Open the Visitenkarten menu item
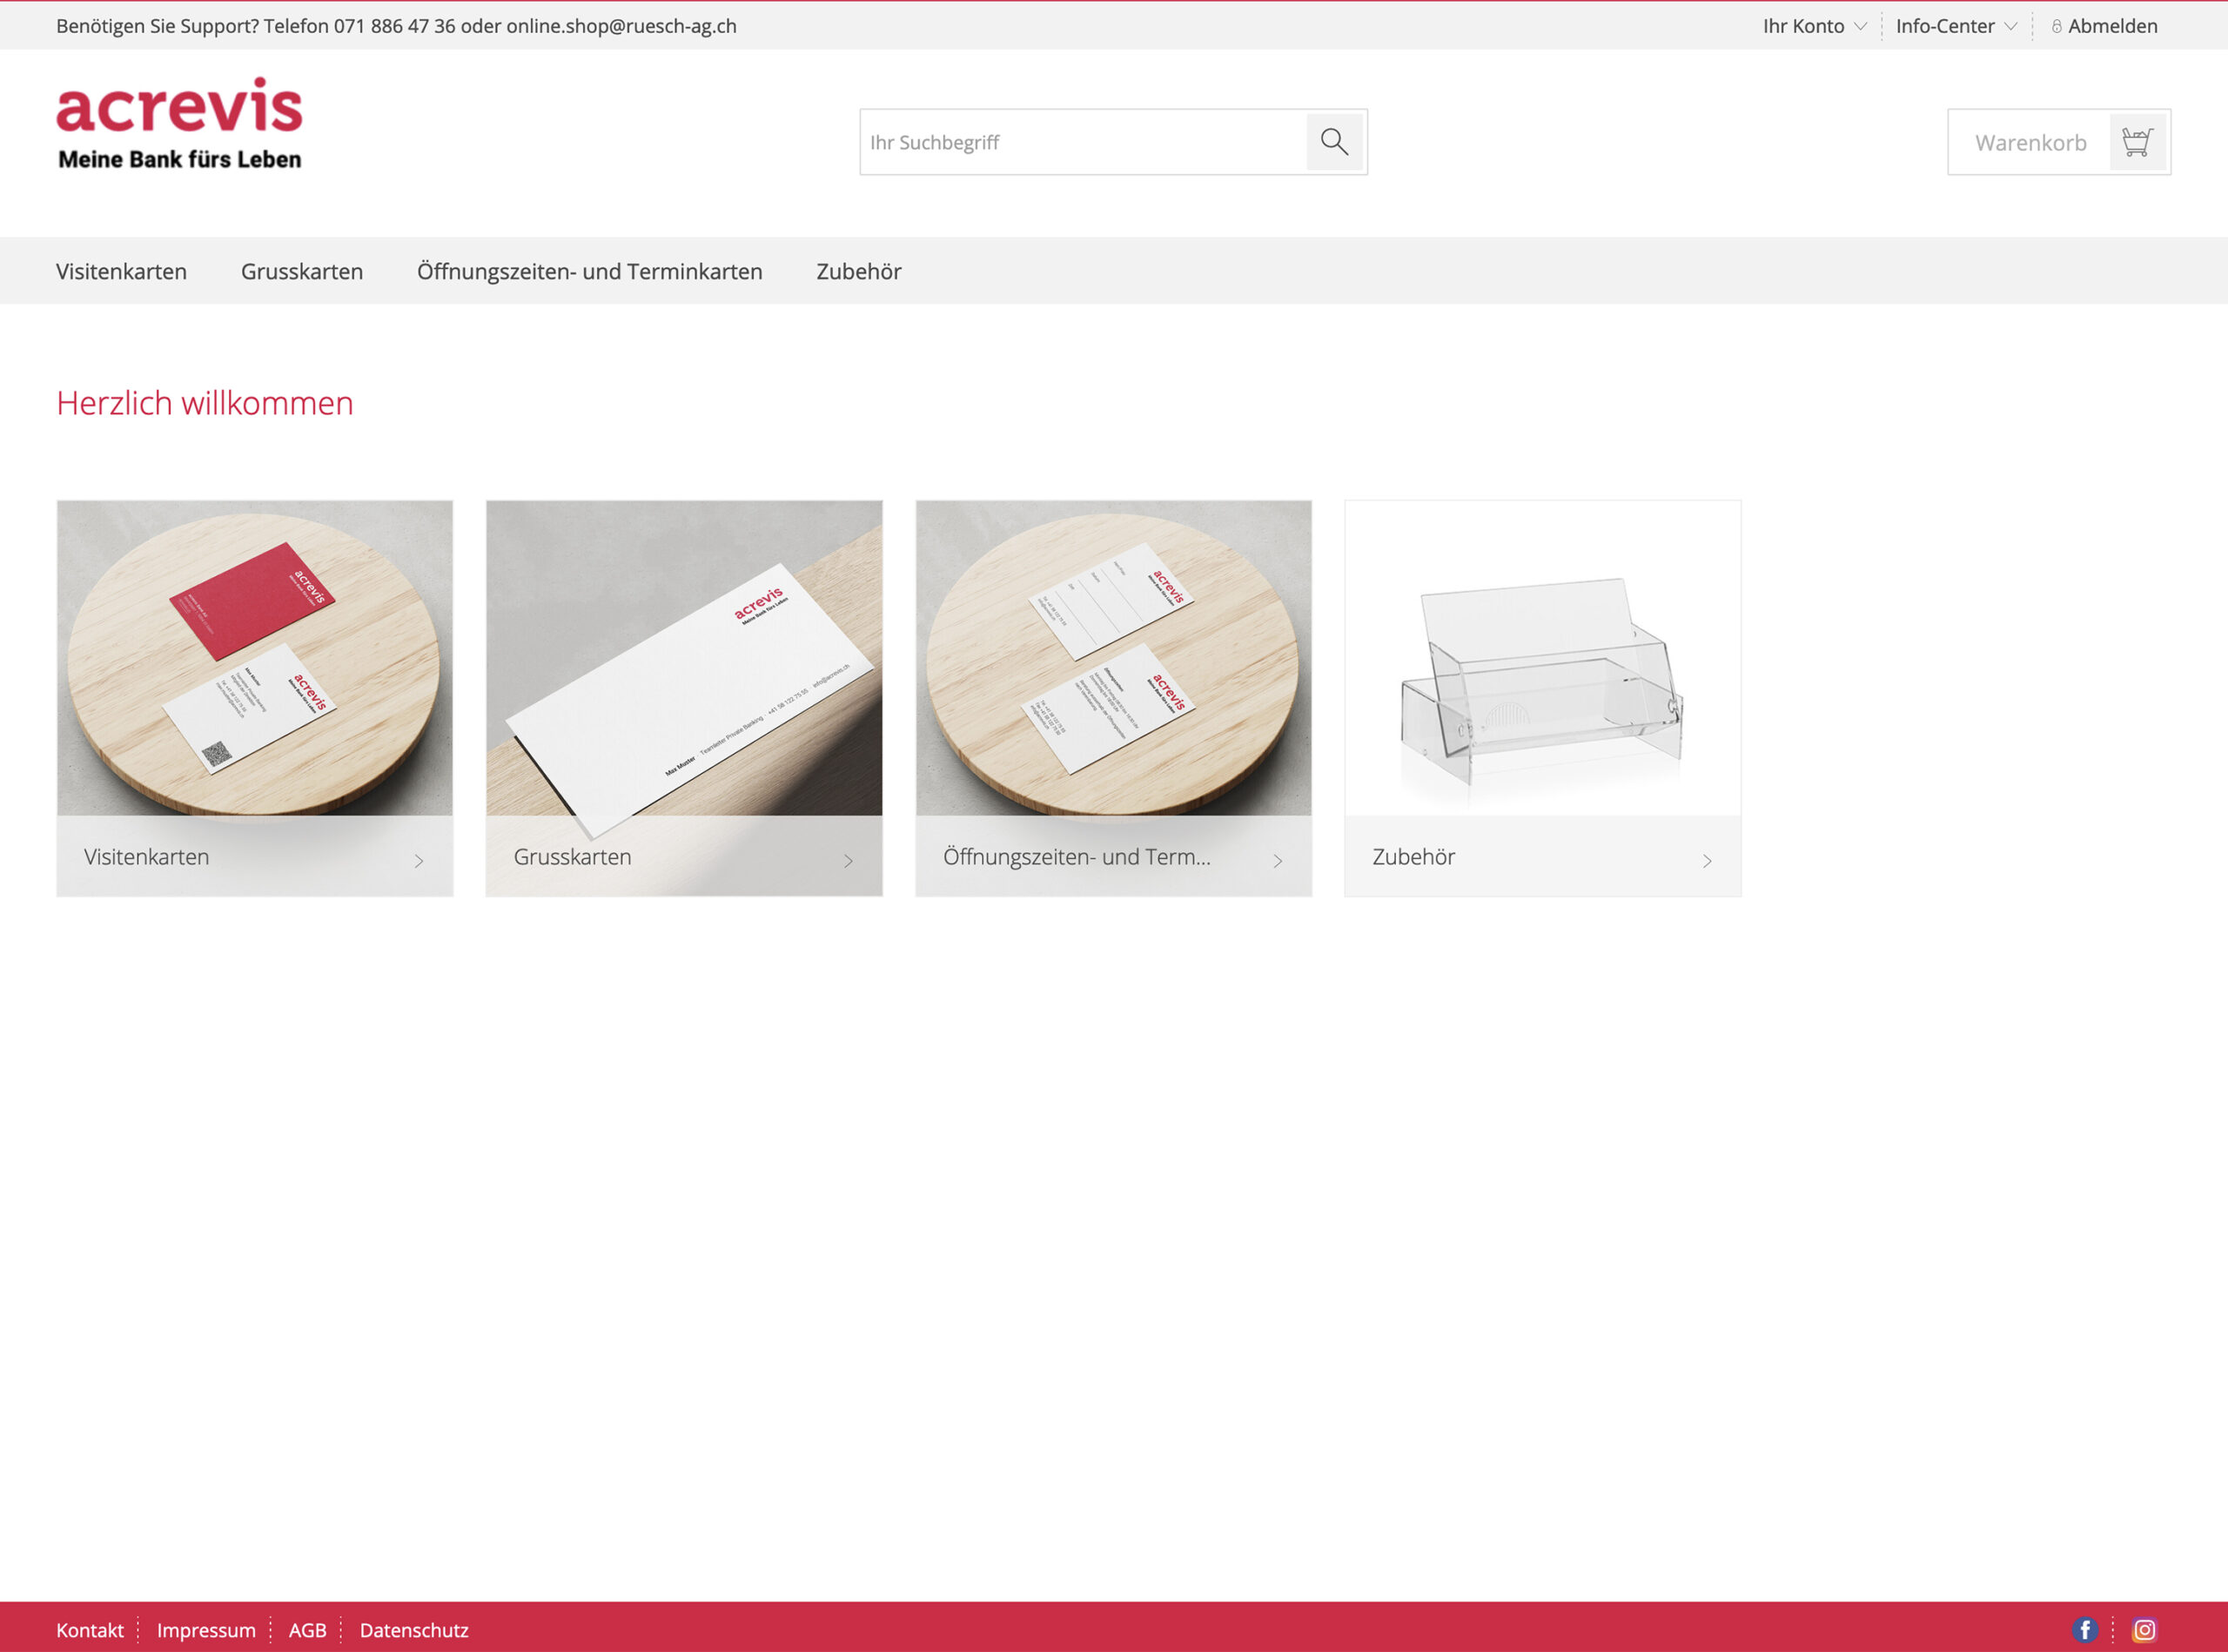2228x1652 pixels. coord(121,271)
